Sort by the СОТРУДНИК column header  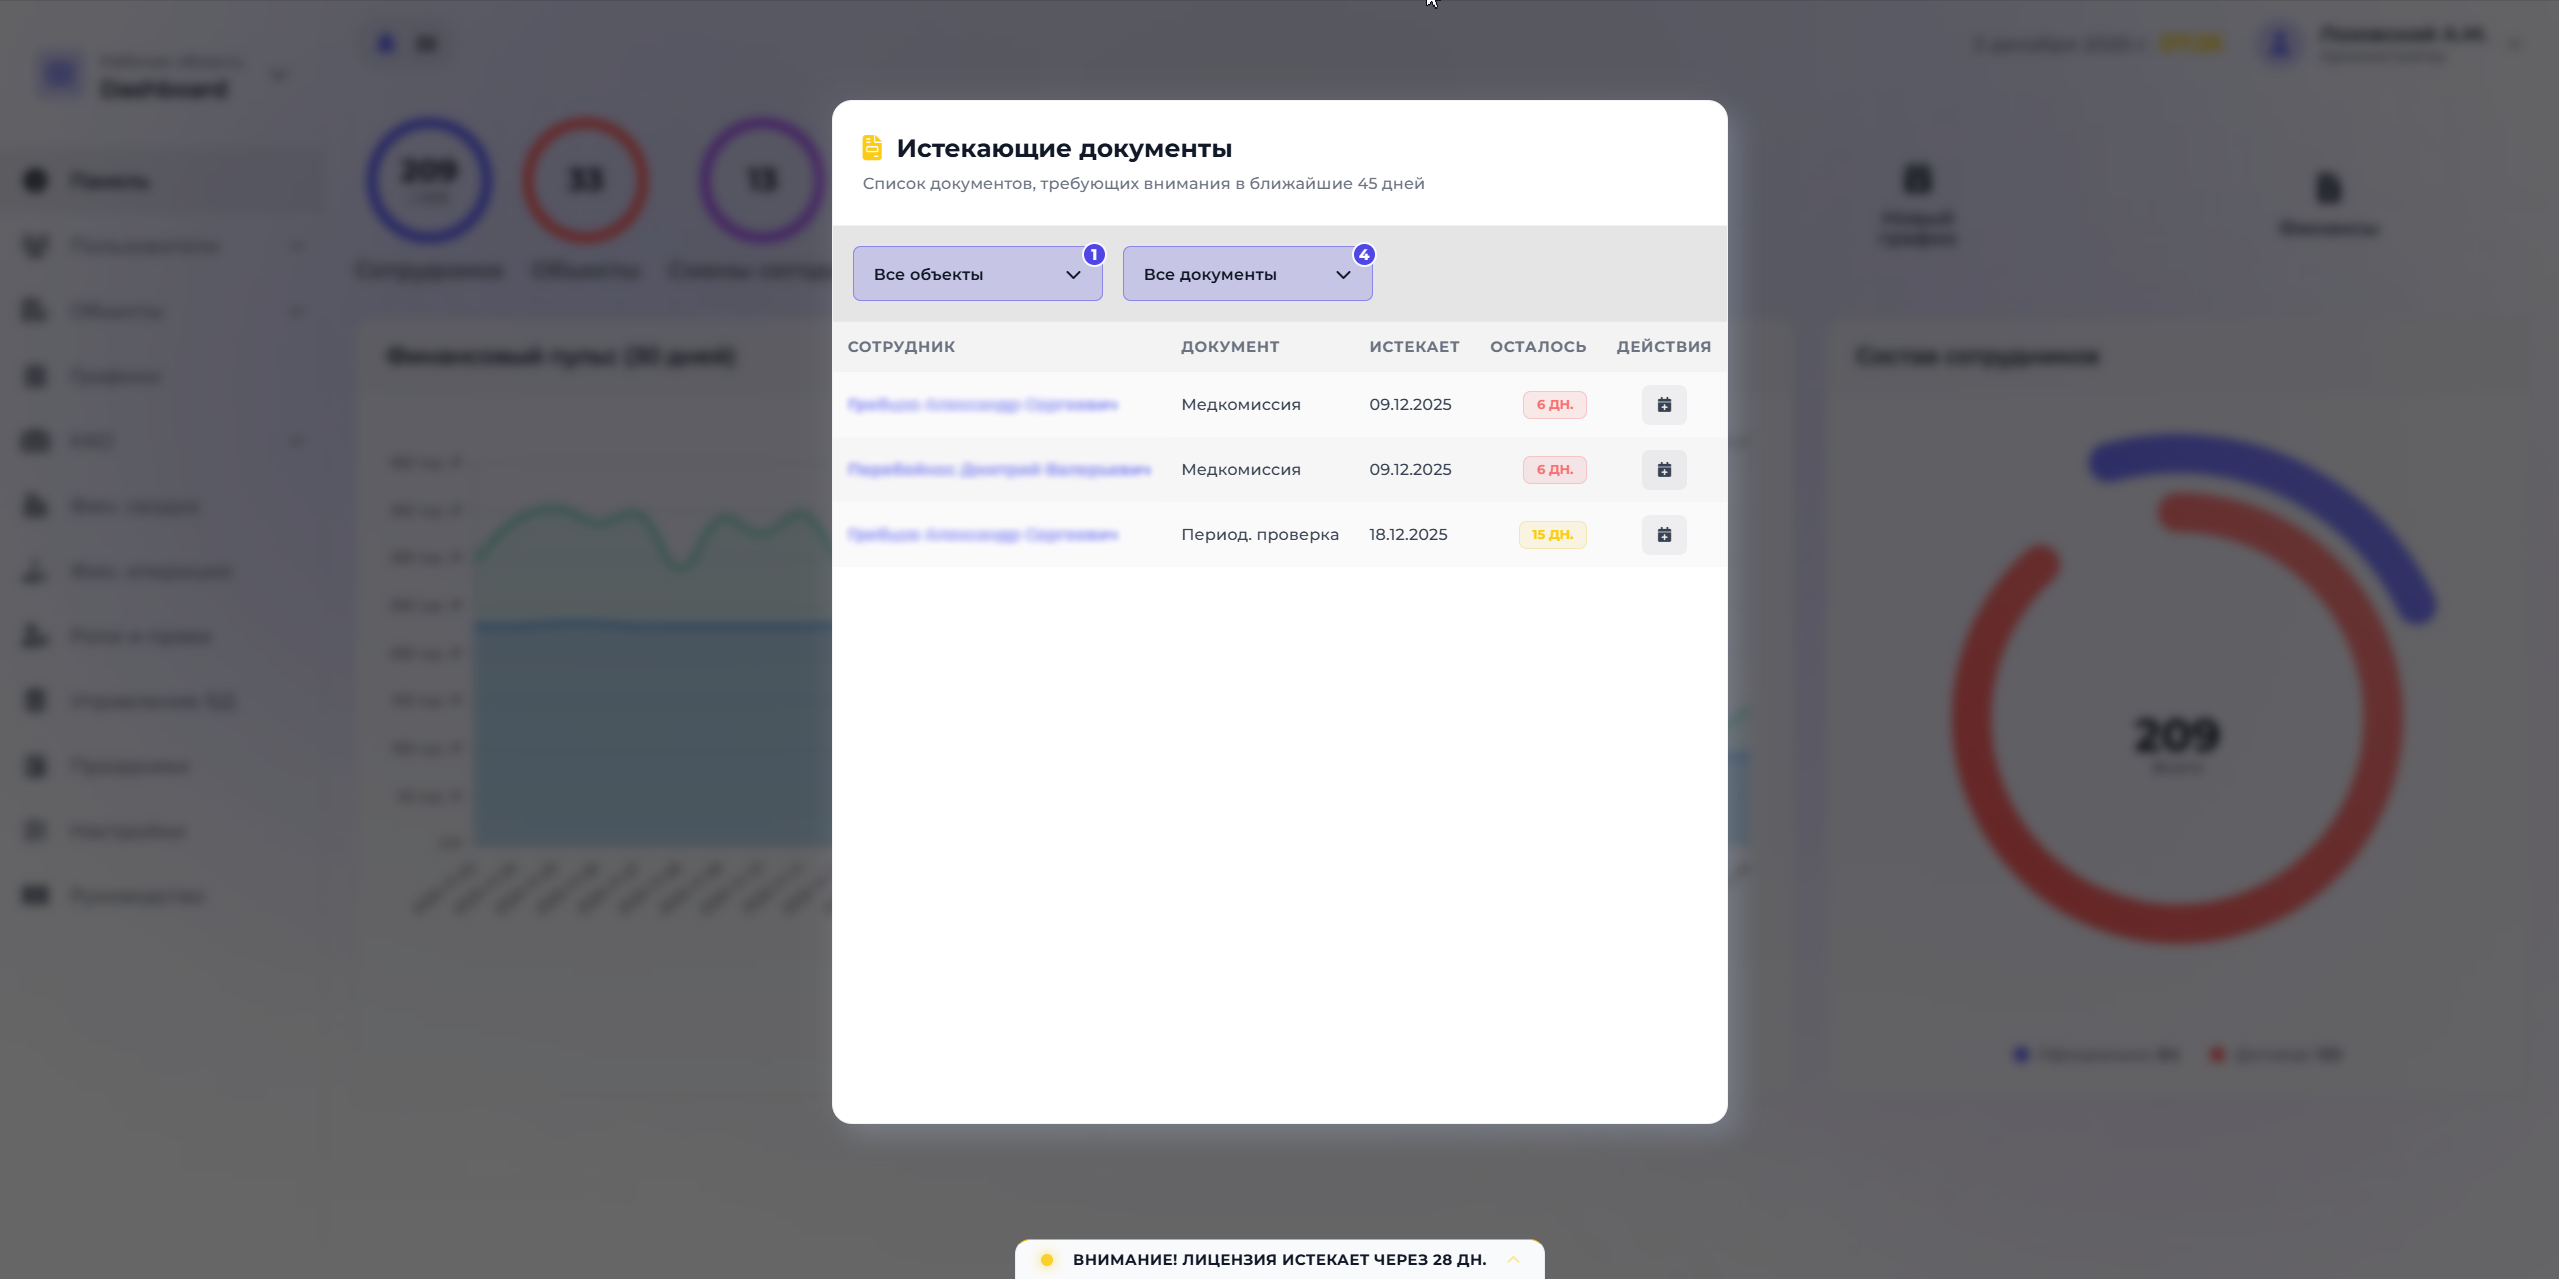901,347
